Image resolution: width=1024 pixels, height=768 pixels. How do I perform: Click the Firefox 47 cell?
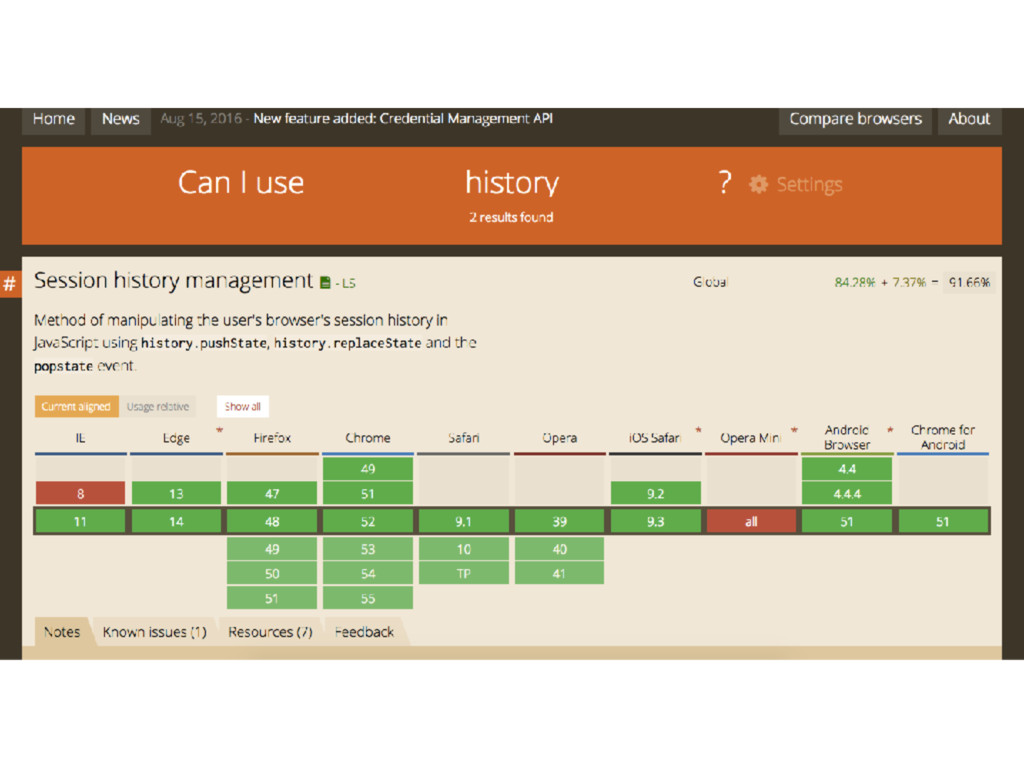coord(272,494)
